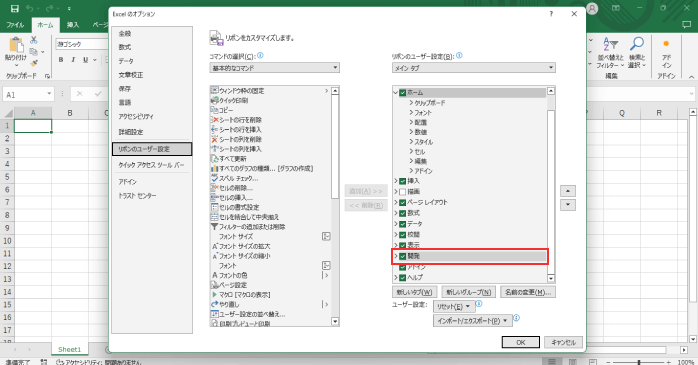Open the 保存 options category
698x365 pixels.
[125, 89]
